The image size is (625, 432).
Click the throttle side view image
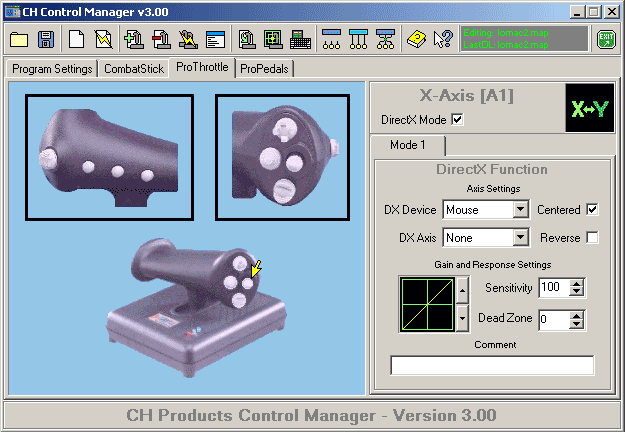(110, 157)
